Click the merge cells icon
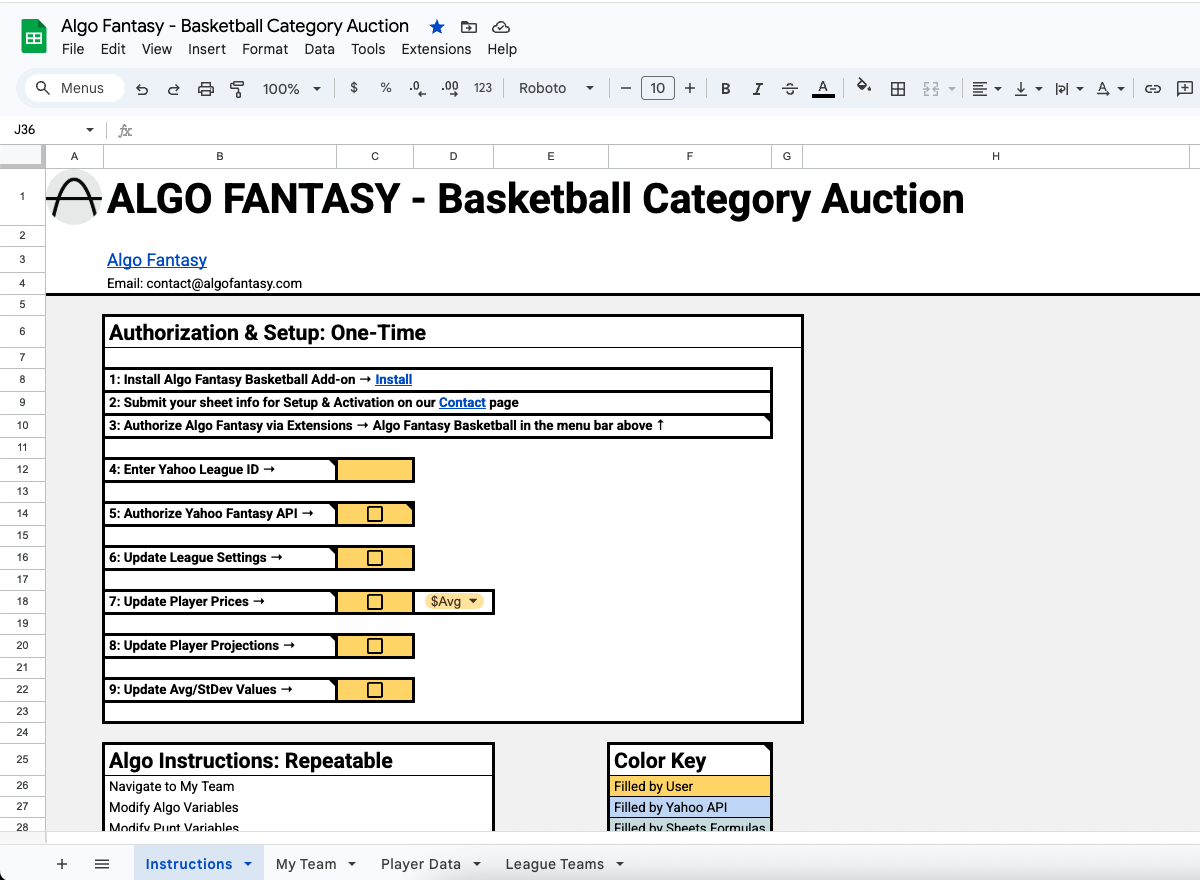 931,89
